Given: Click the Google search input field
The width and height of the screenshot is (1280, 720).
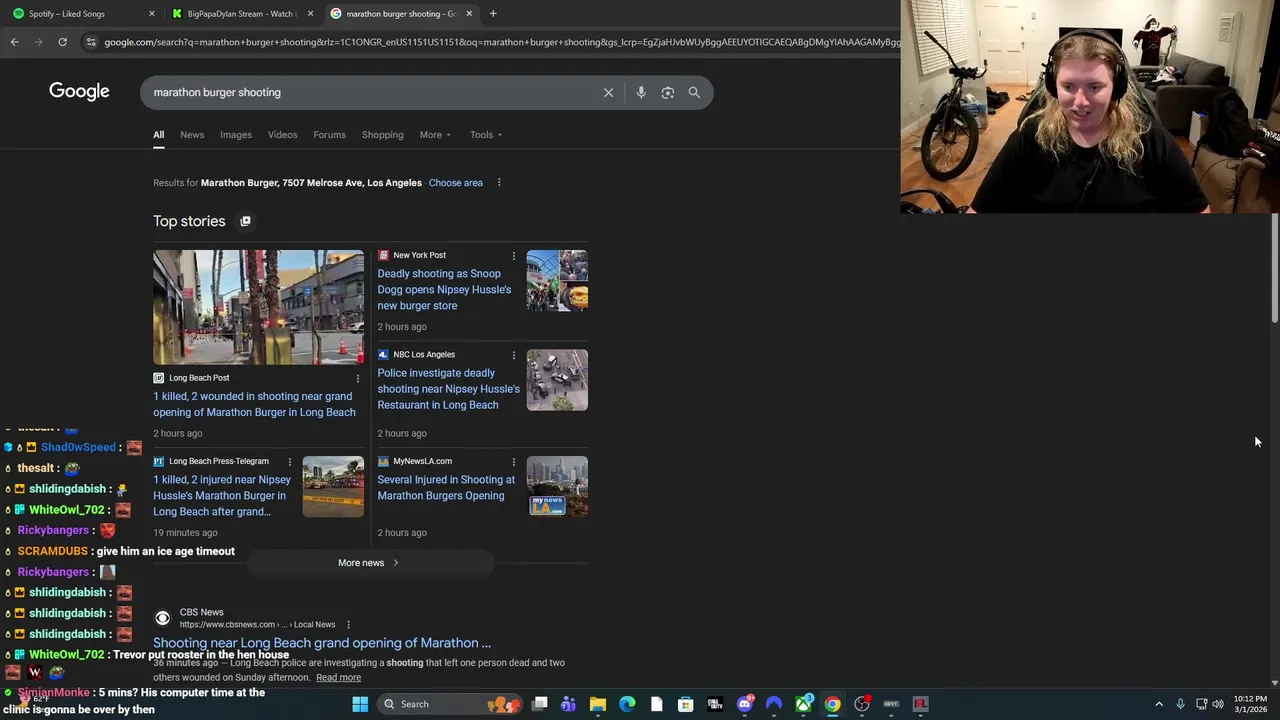Looking at the screenshot, I should (x=370, y=92).
